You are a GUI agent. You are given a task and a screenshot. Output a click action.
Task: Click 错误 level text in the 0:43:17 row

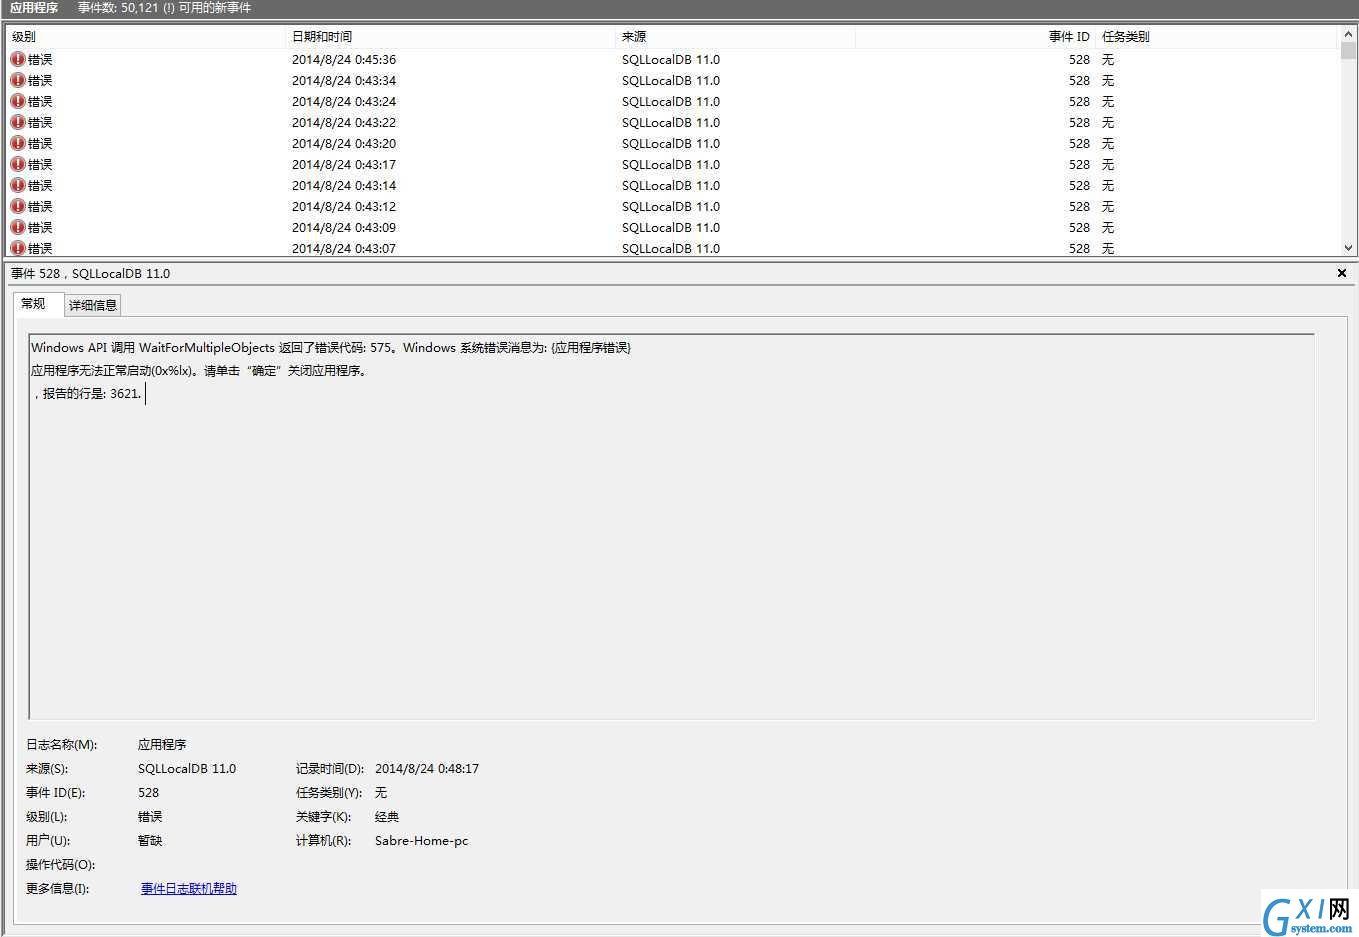(x=40, y=164)
